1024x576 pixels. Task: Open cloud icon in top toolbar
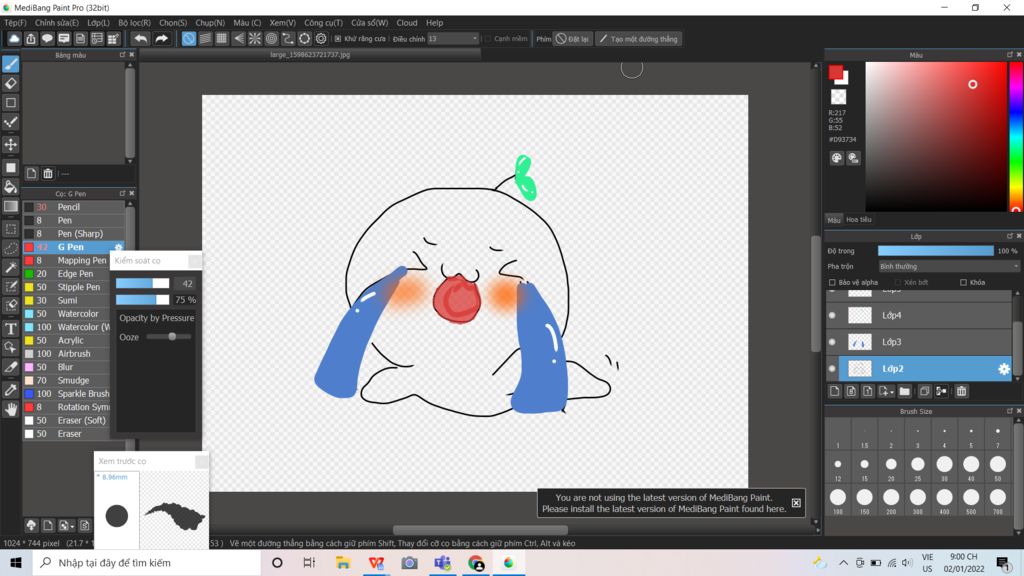pyautogui.click(x=14, y=39)
